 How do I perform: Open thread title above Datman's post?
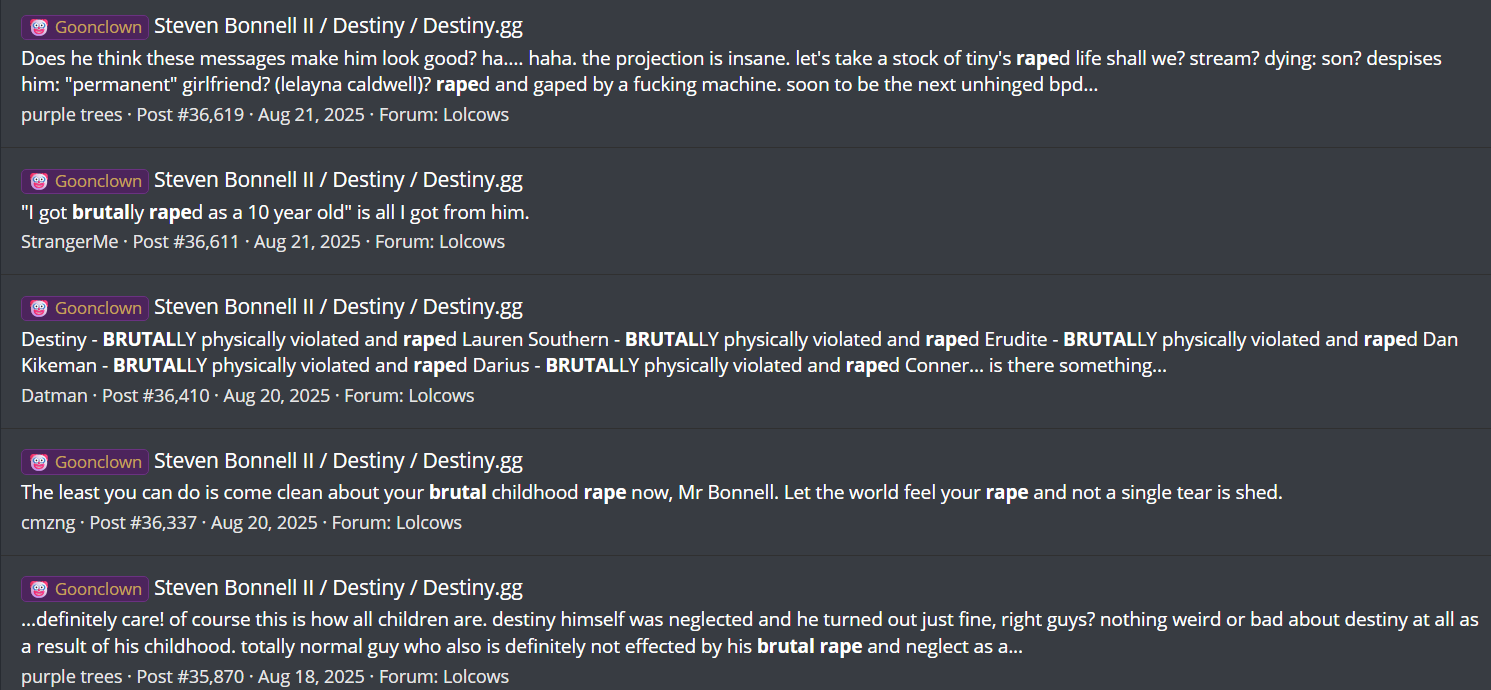click(x=338, y=307)
